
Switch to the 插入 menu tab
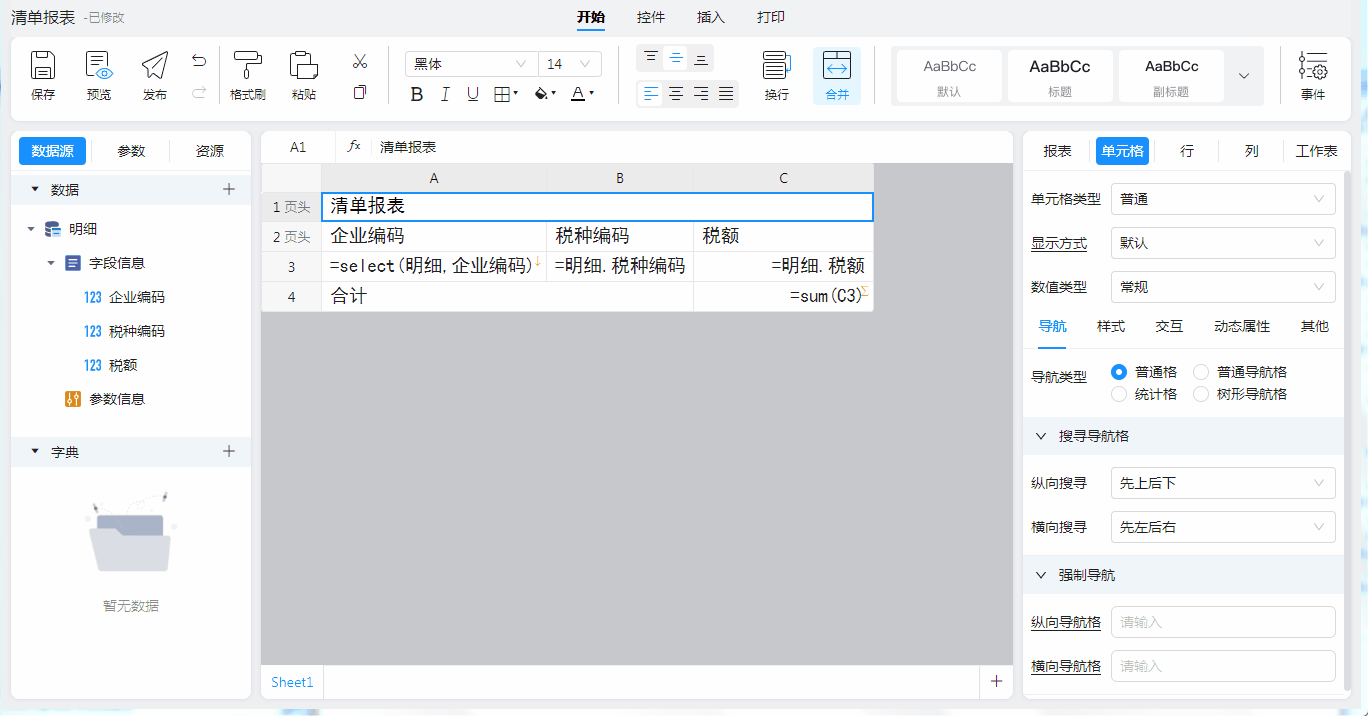pyautogui.click(x=711, y=17)
